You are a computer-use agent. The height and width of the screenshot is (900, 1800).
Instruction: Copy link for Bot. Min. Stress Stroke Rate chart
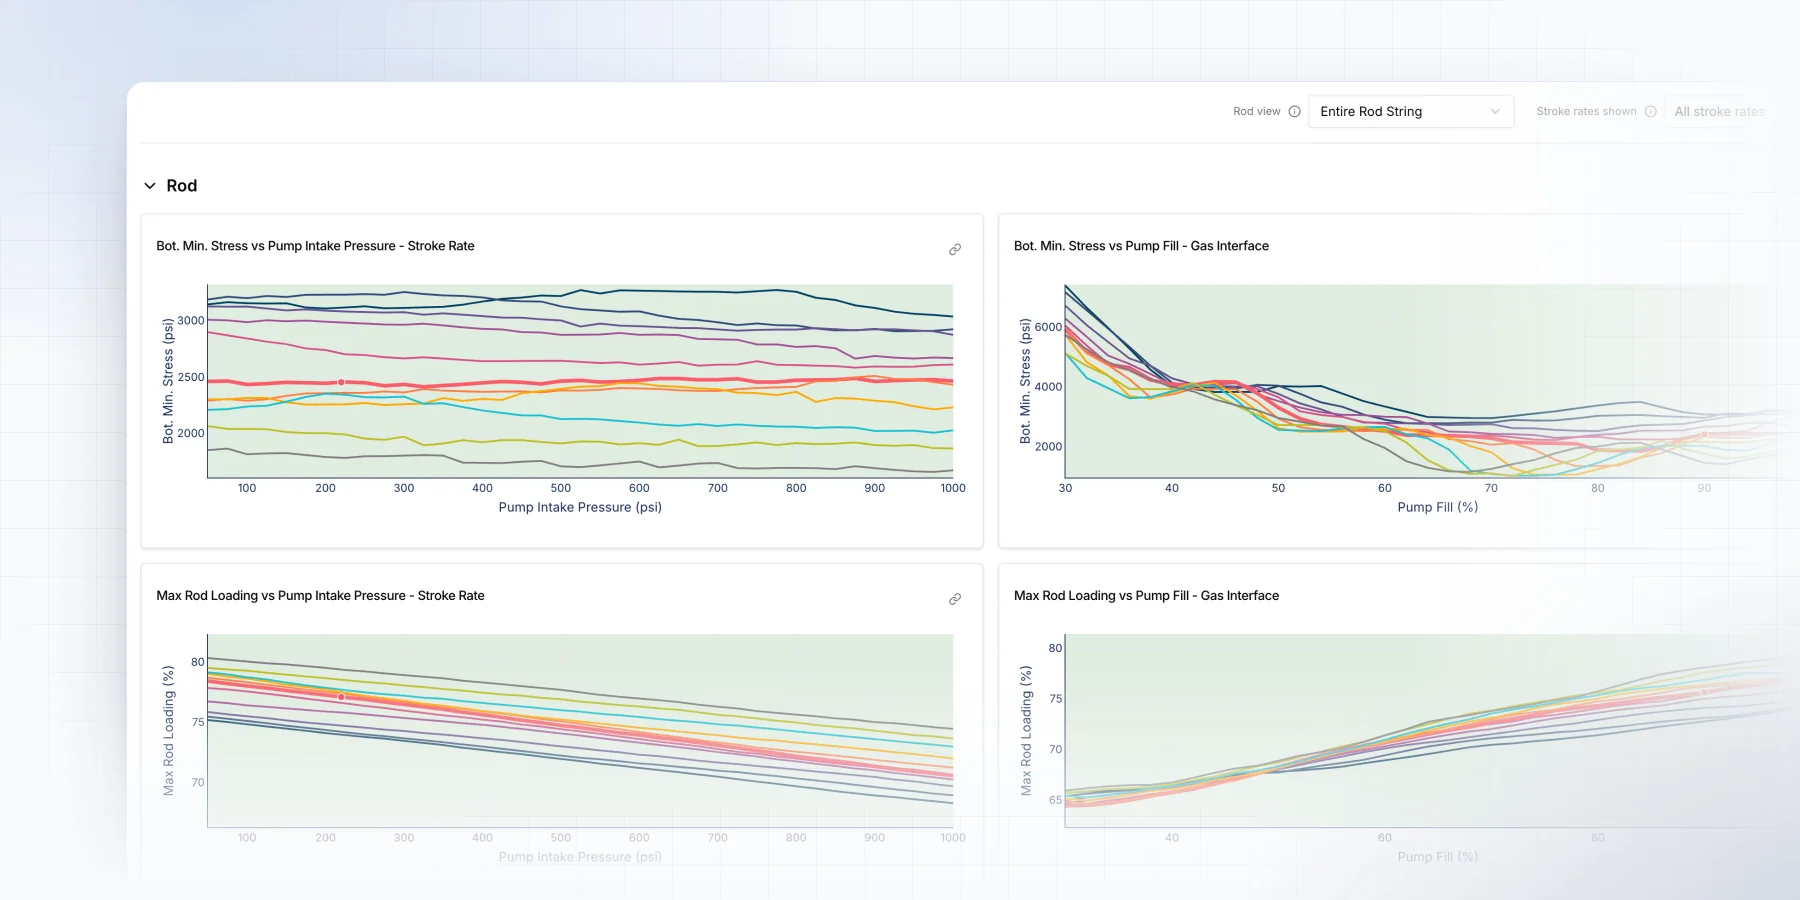click(x=955, y=249)
